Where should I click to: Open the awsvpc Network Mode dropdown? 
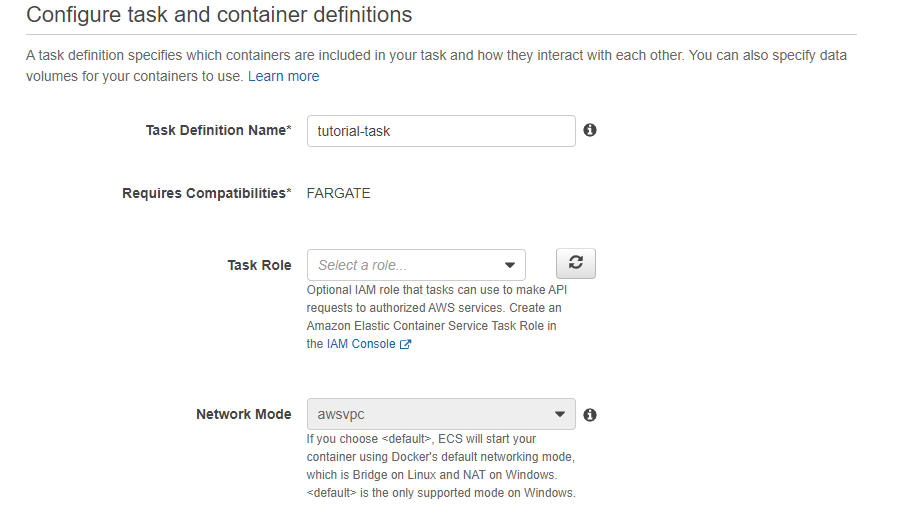(x=441, y=414)
